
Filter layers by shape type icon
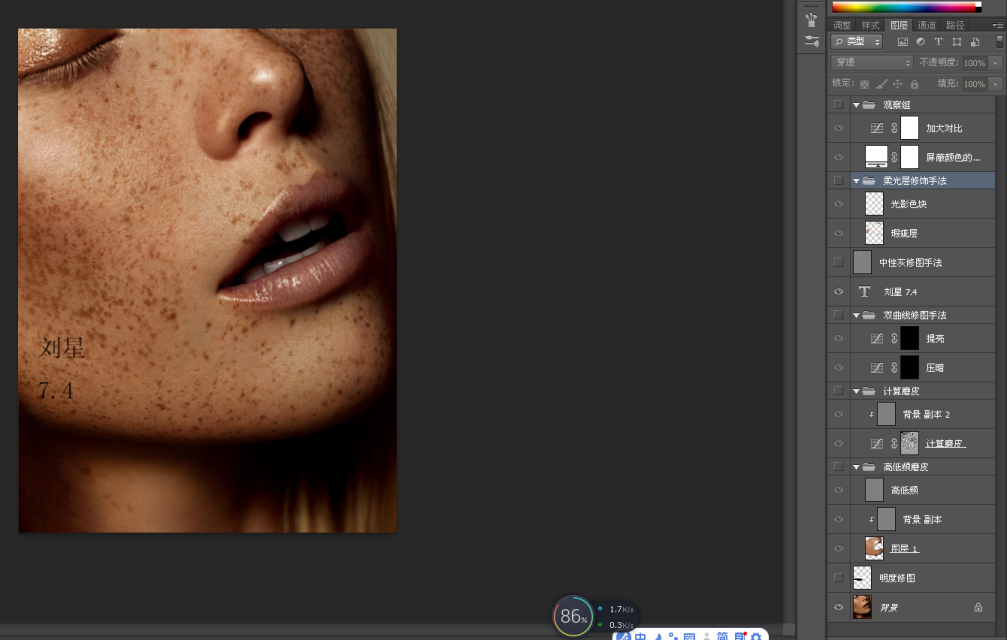pos(957,42)
